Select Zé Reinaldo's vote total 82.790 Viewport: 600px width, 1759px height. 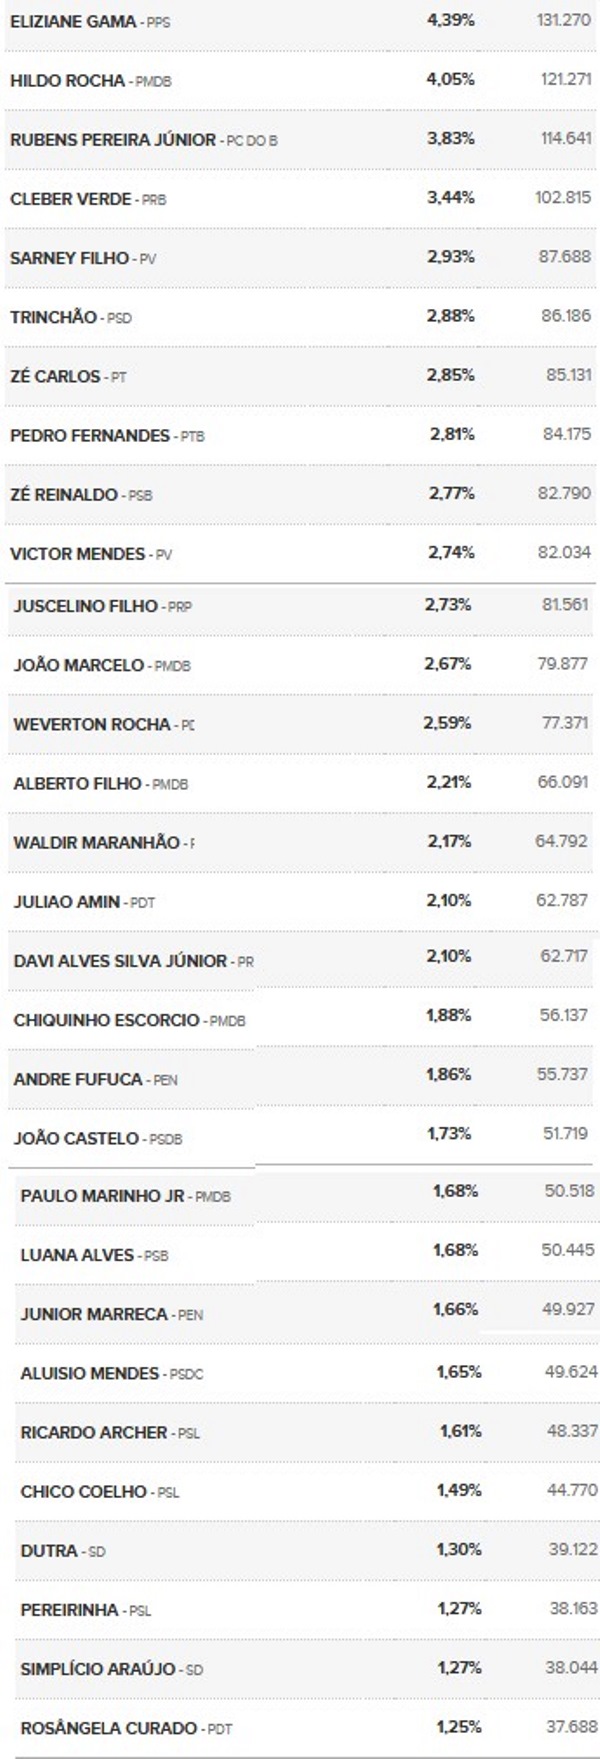[564, 493]
